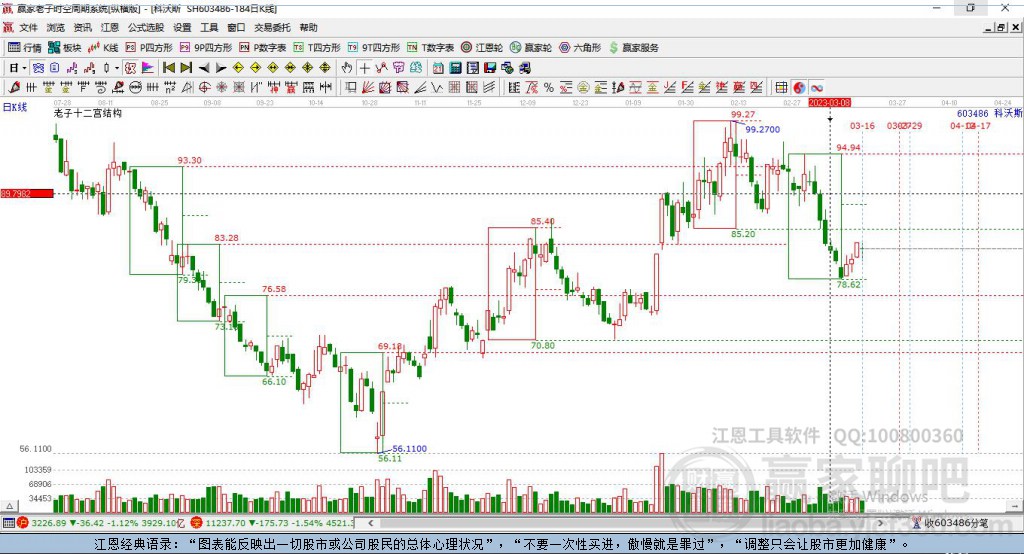Open the calculator icon
1024x554 pixels.
(x=455, y=67)
